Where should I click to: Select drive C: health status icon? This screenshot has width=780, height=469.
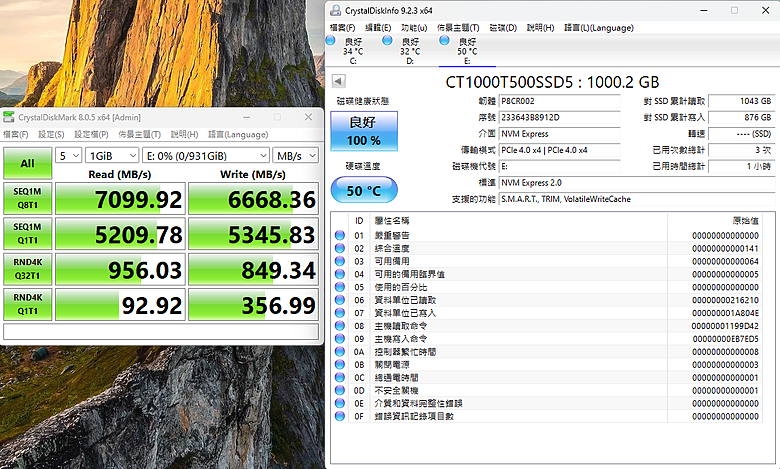click(330, 41)
